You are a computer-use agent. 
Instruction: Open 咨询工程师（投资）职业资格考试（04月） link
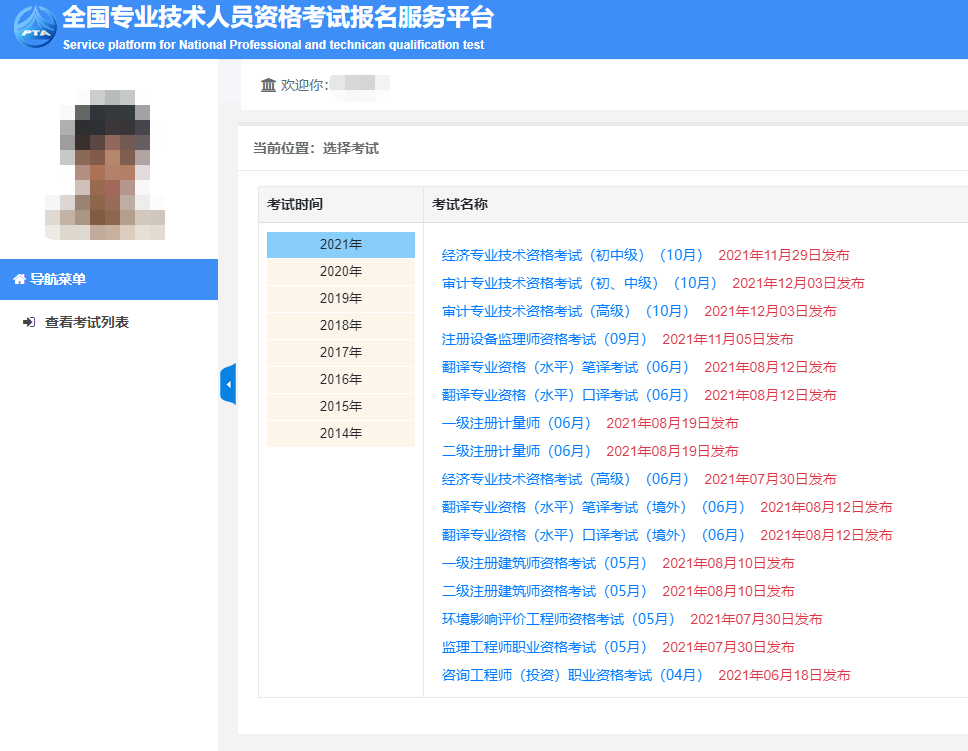tap(573, 675)
